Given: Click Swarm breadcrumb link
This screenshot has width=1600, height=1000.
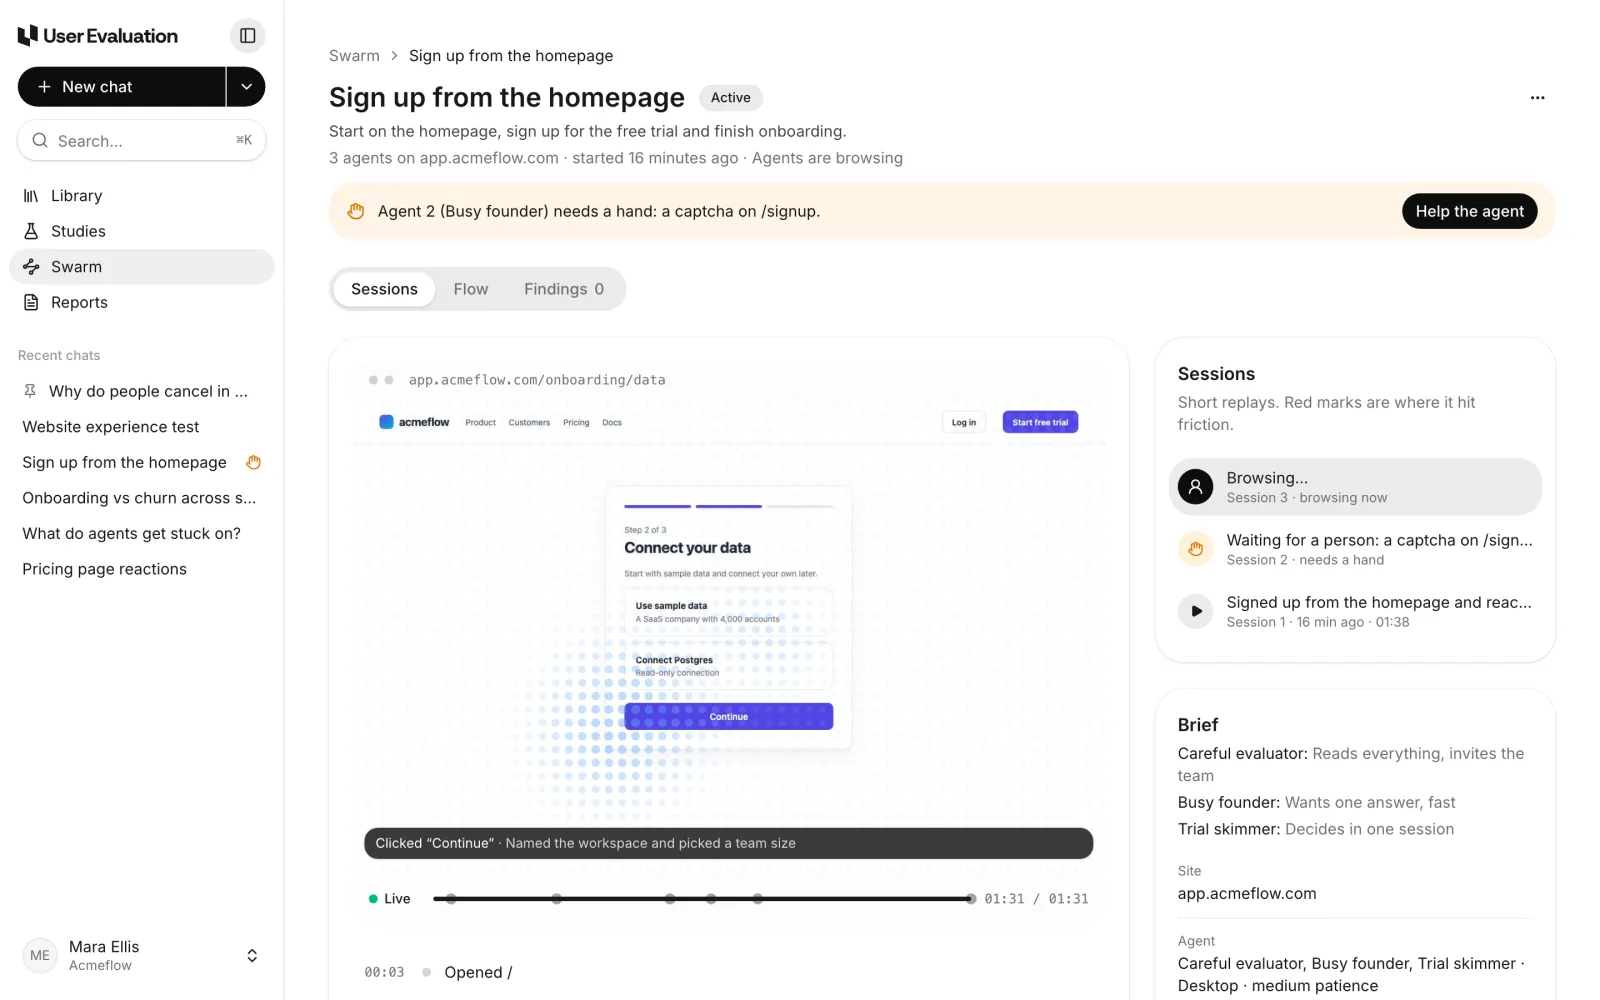Looking at the screenshot, I should (354, 56).
